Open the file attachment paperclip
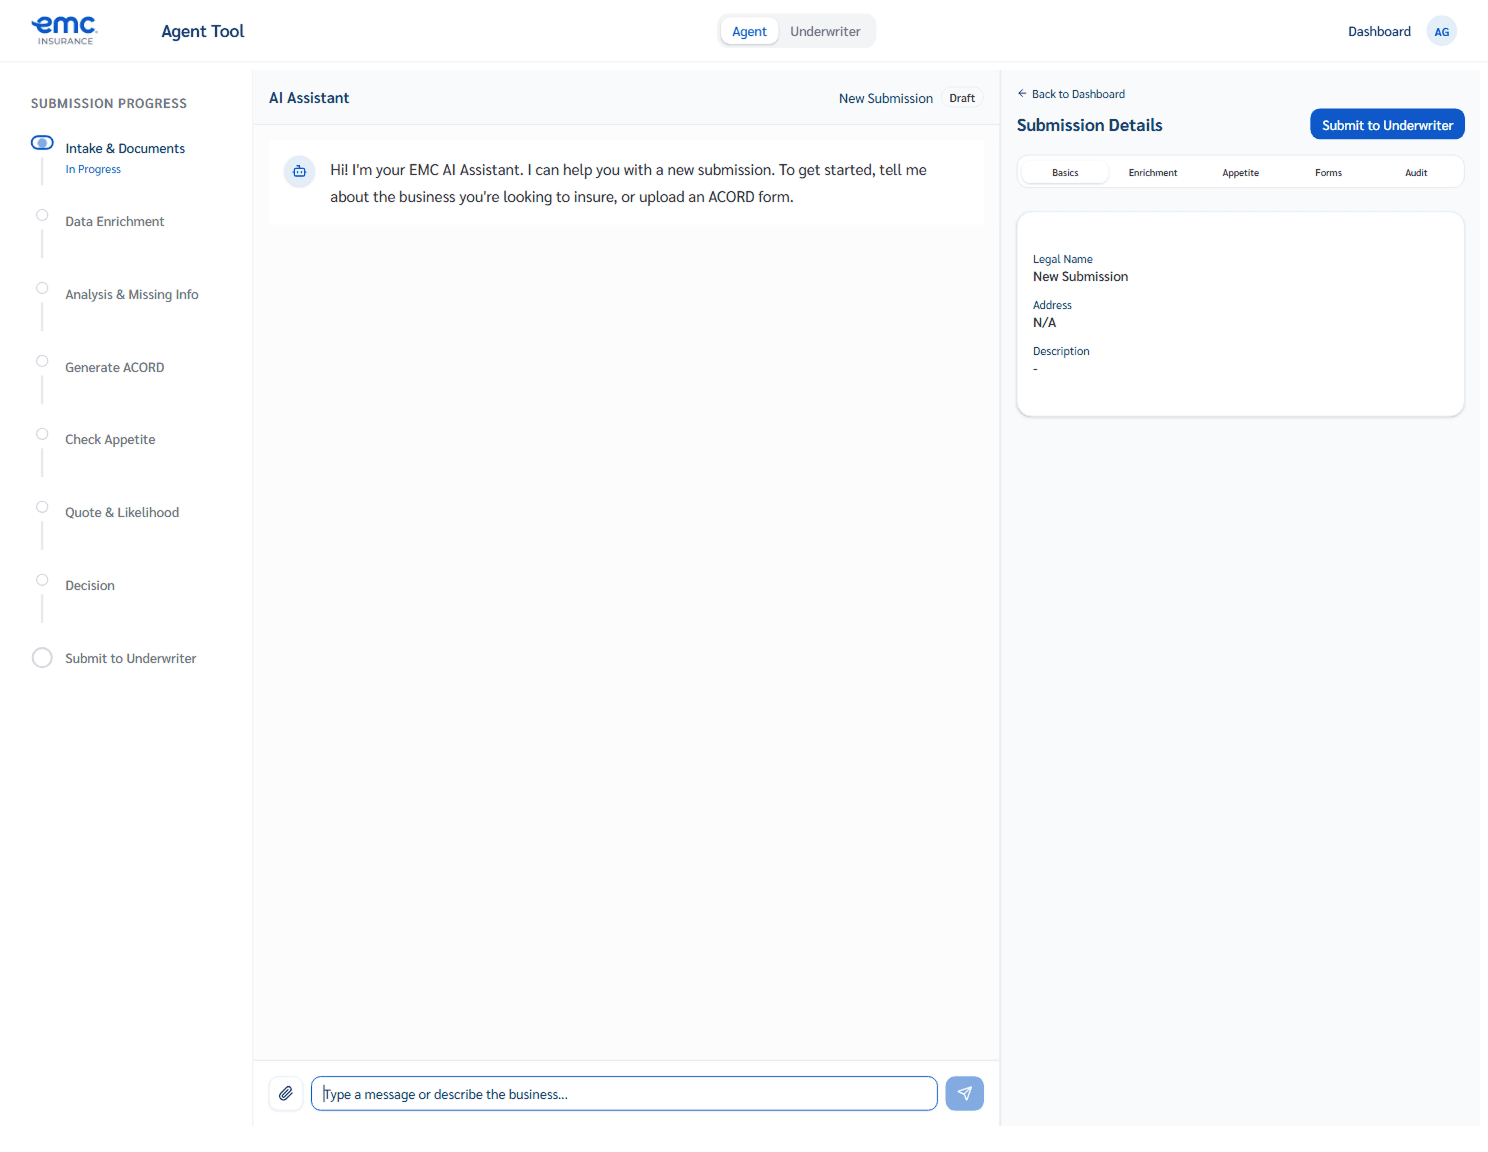 click(x=286, y=1093)
